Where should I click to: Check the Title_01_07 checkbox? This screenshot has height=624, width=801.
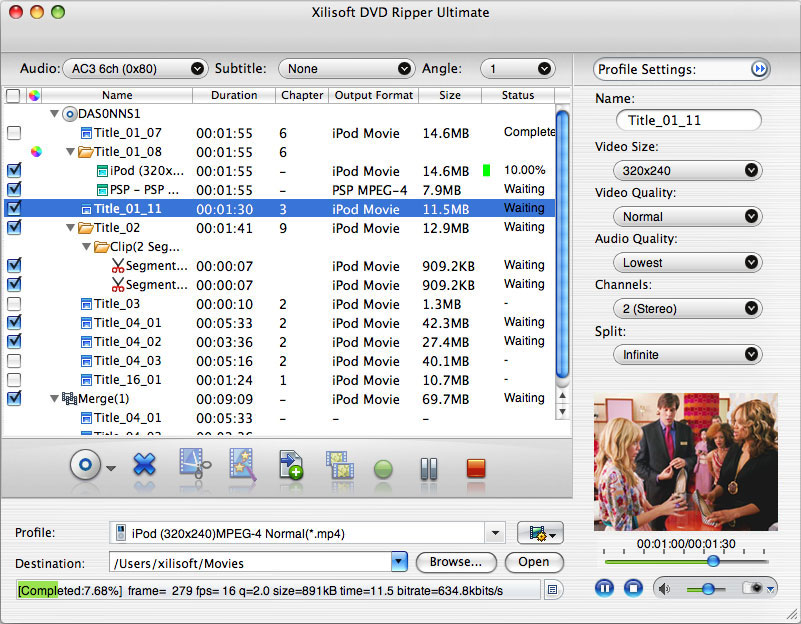tap(13, 133)
